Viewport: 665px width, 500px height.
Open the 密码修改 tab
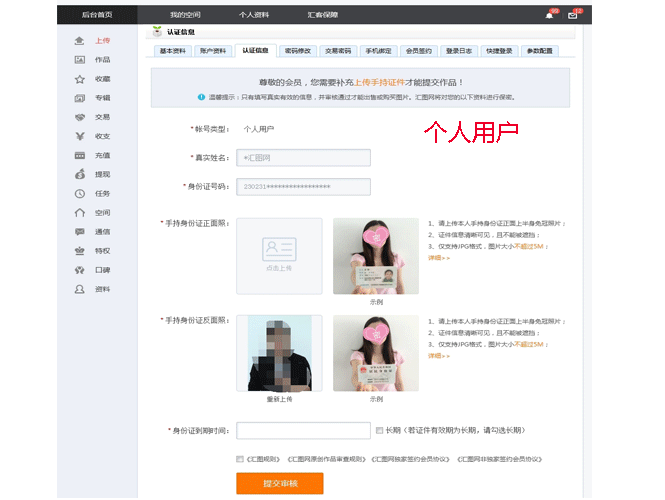tap(297, 50)
